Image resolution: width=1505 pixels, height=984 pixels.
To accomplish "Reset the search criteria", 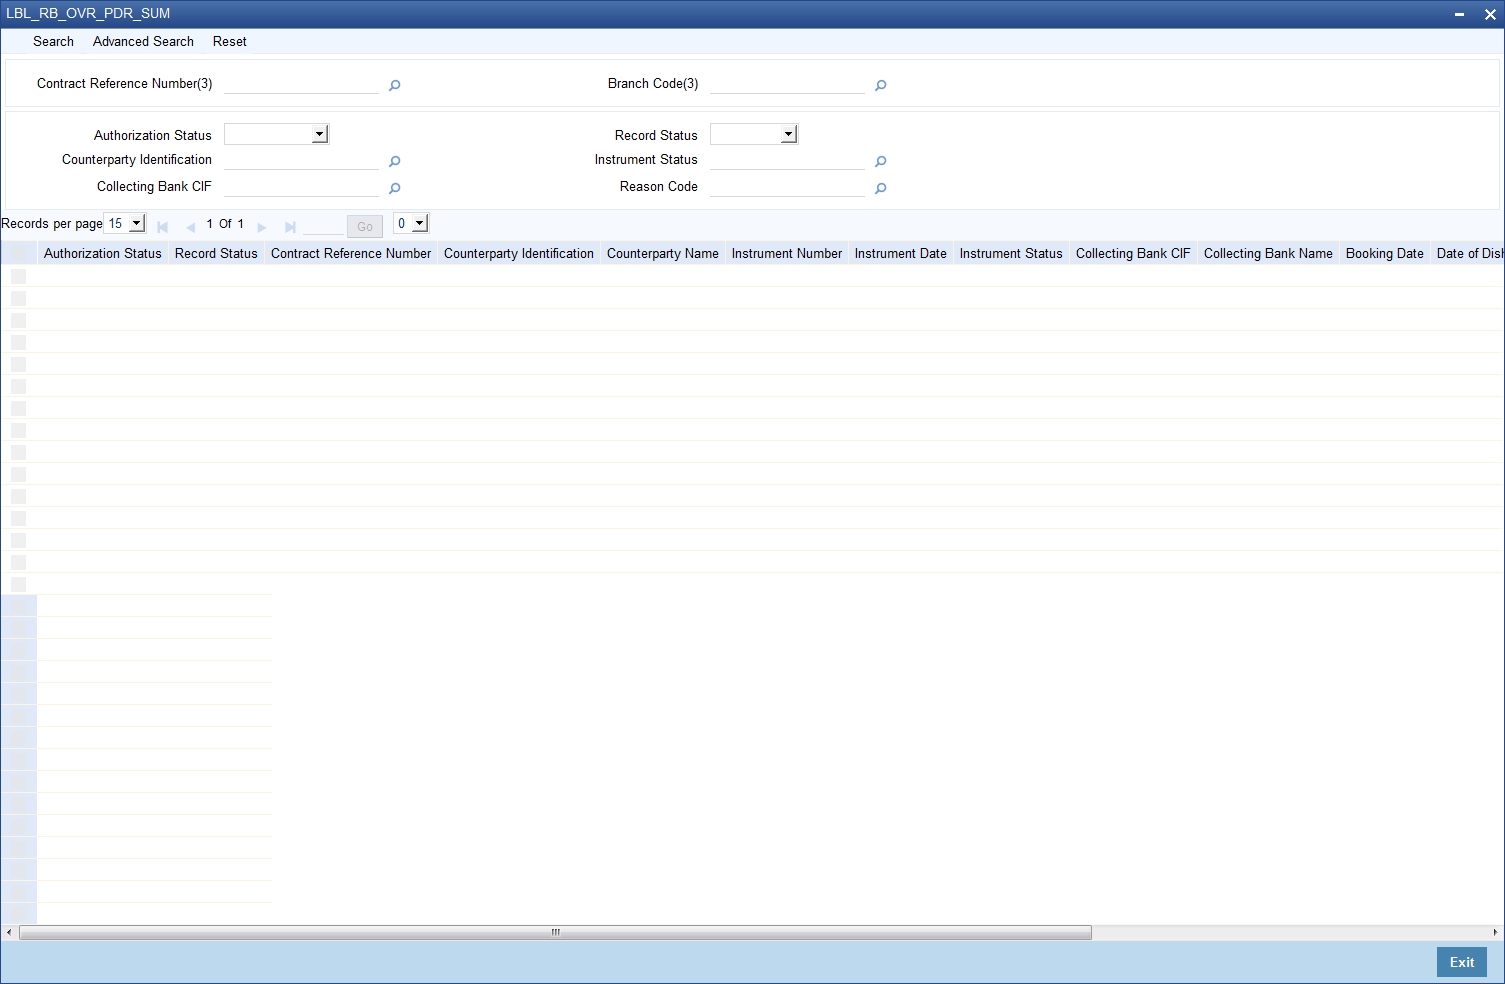I will 230,42.
